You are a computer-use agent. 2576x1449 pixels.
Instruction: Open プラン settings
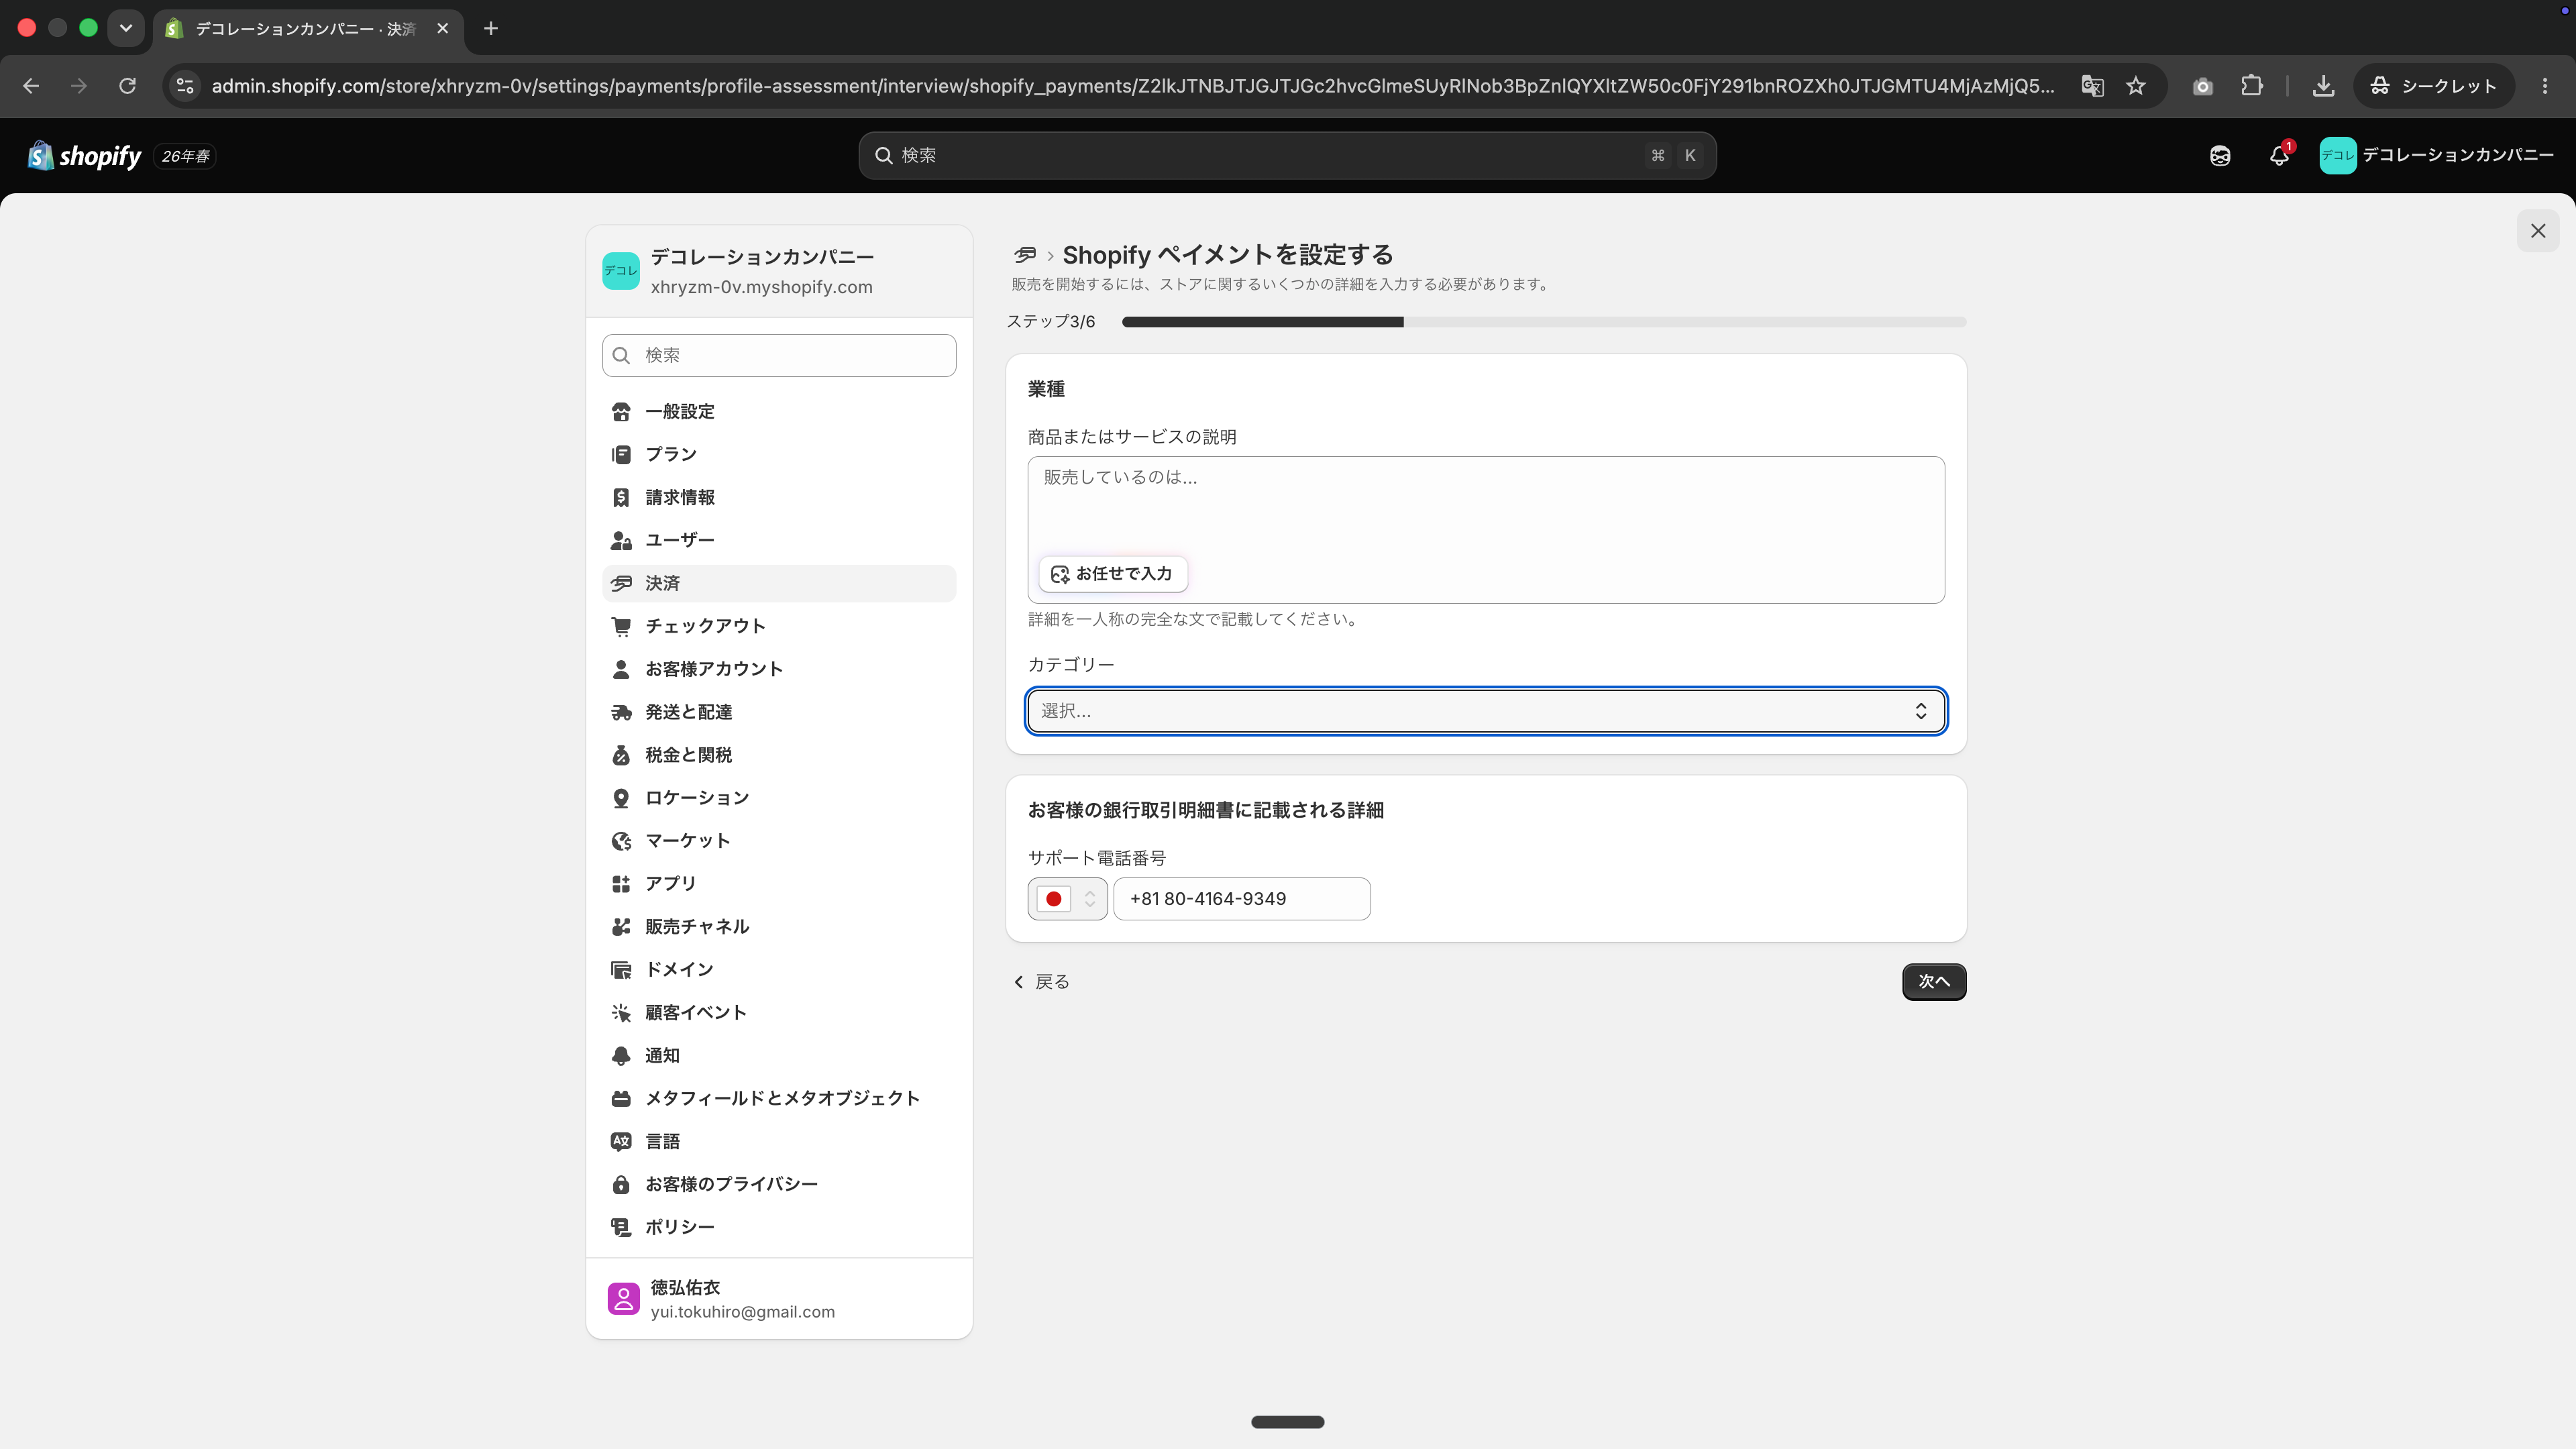779,455
